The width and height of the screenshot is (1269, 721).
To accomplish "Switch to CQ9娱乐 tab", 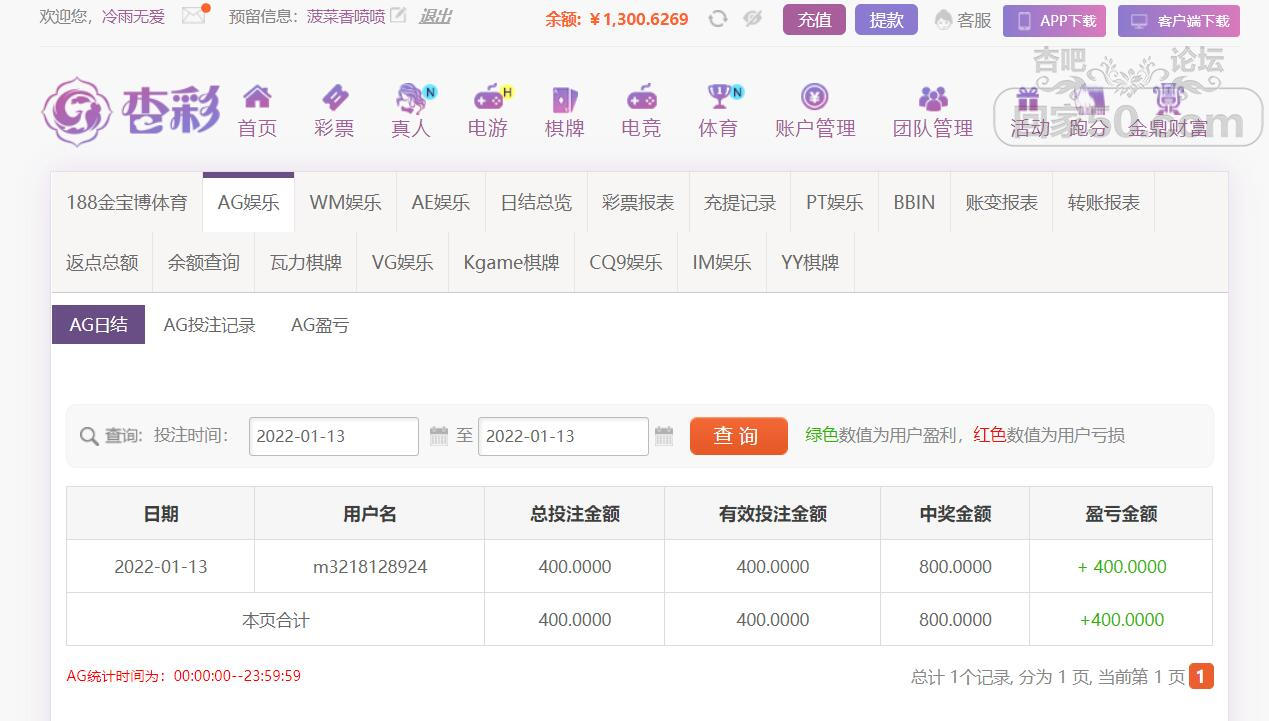I will [625, 262].
